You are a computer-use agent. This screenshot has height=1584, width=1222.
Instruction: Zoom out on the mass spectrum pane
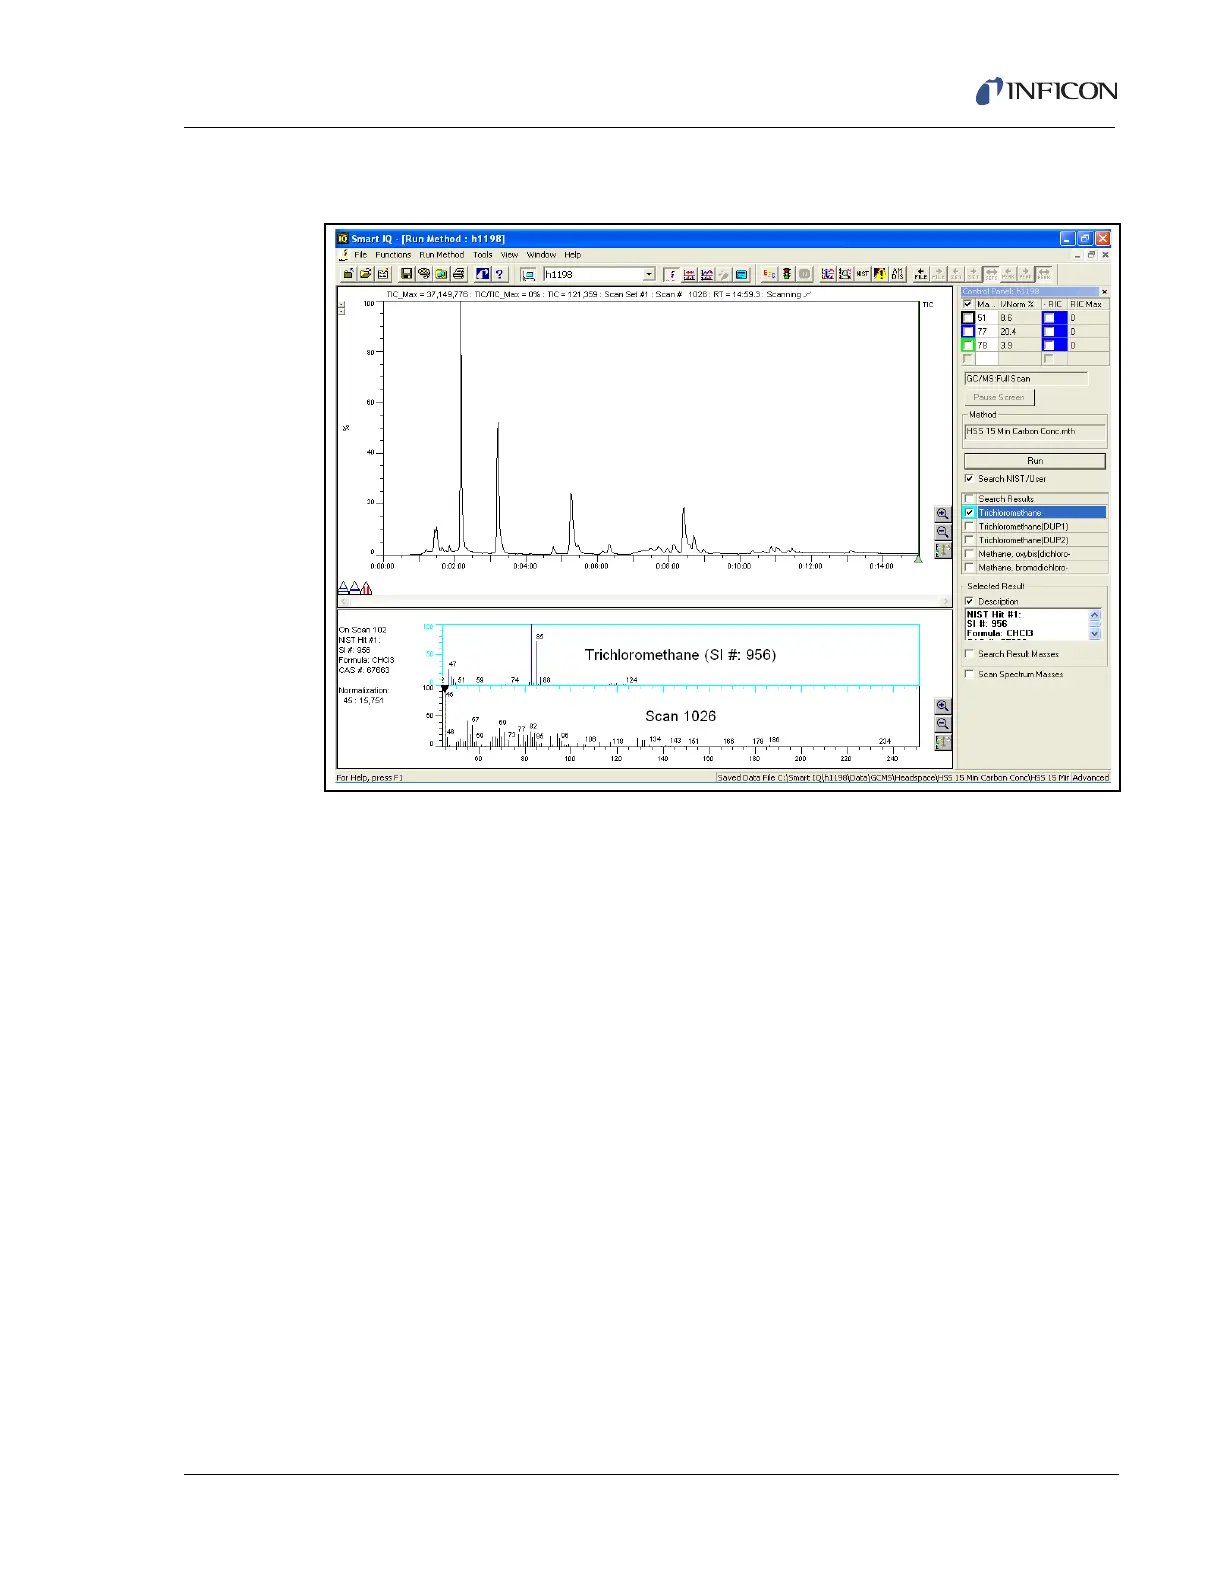click(942, 724)
